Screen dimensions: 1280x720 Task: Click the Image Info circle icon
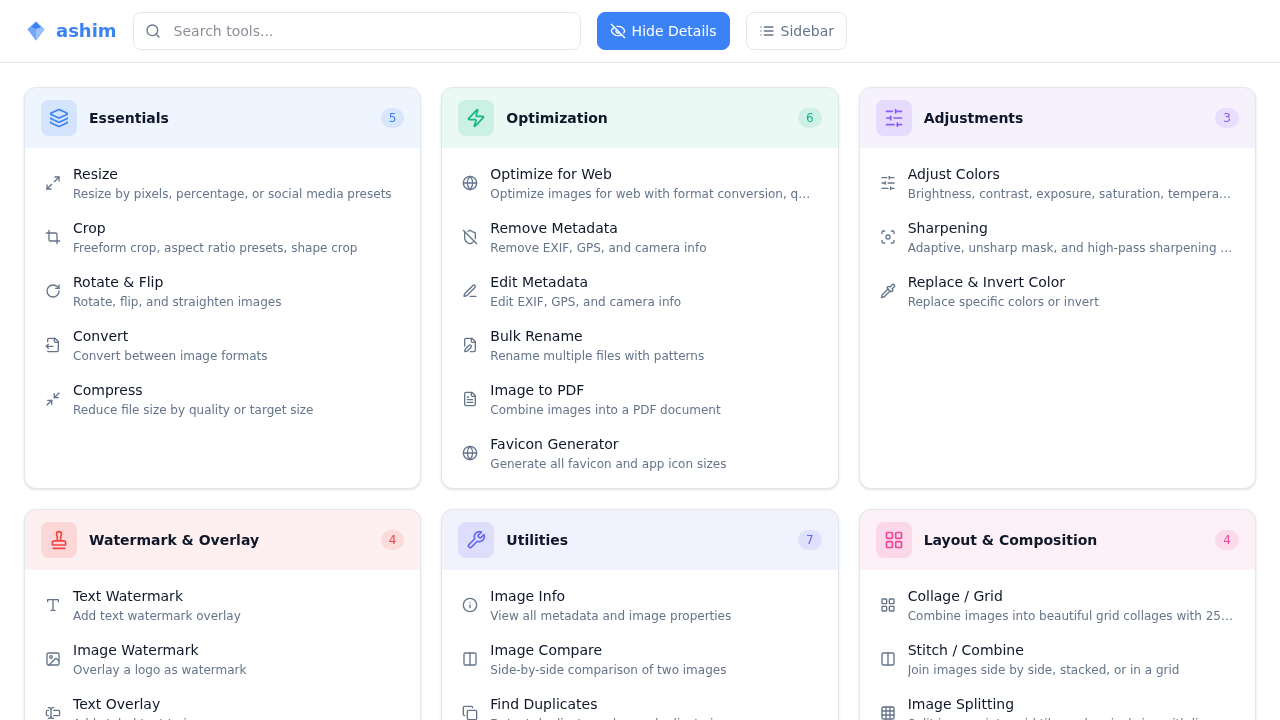470,605
